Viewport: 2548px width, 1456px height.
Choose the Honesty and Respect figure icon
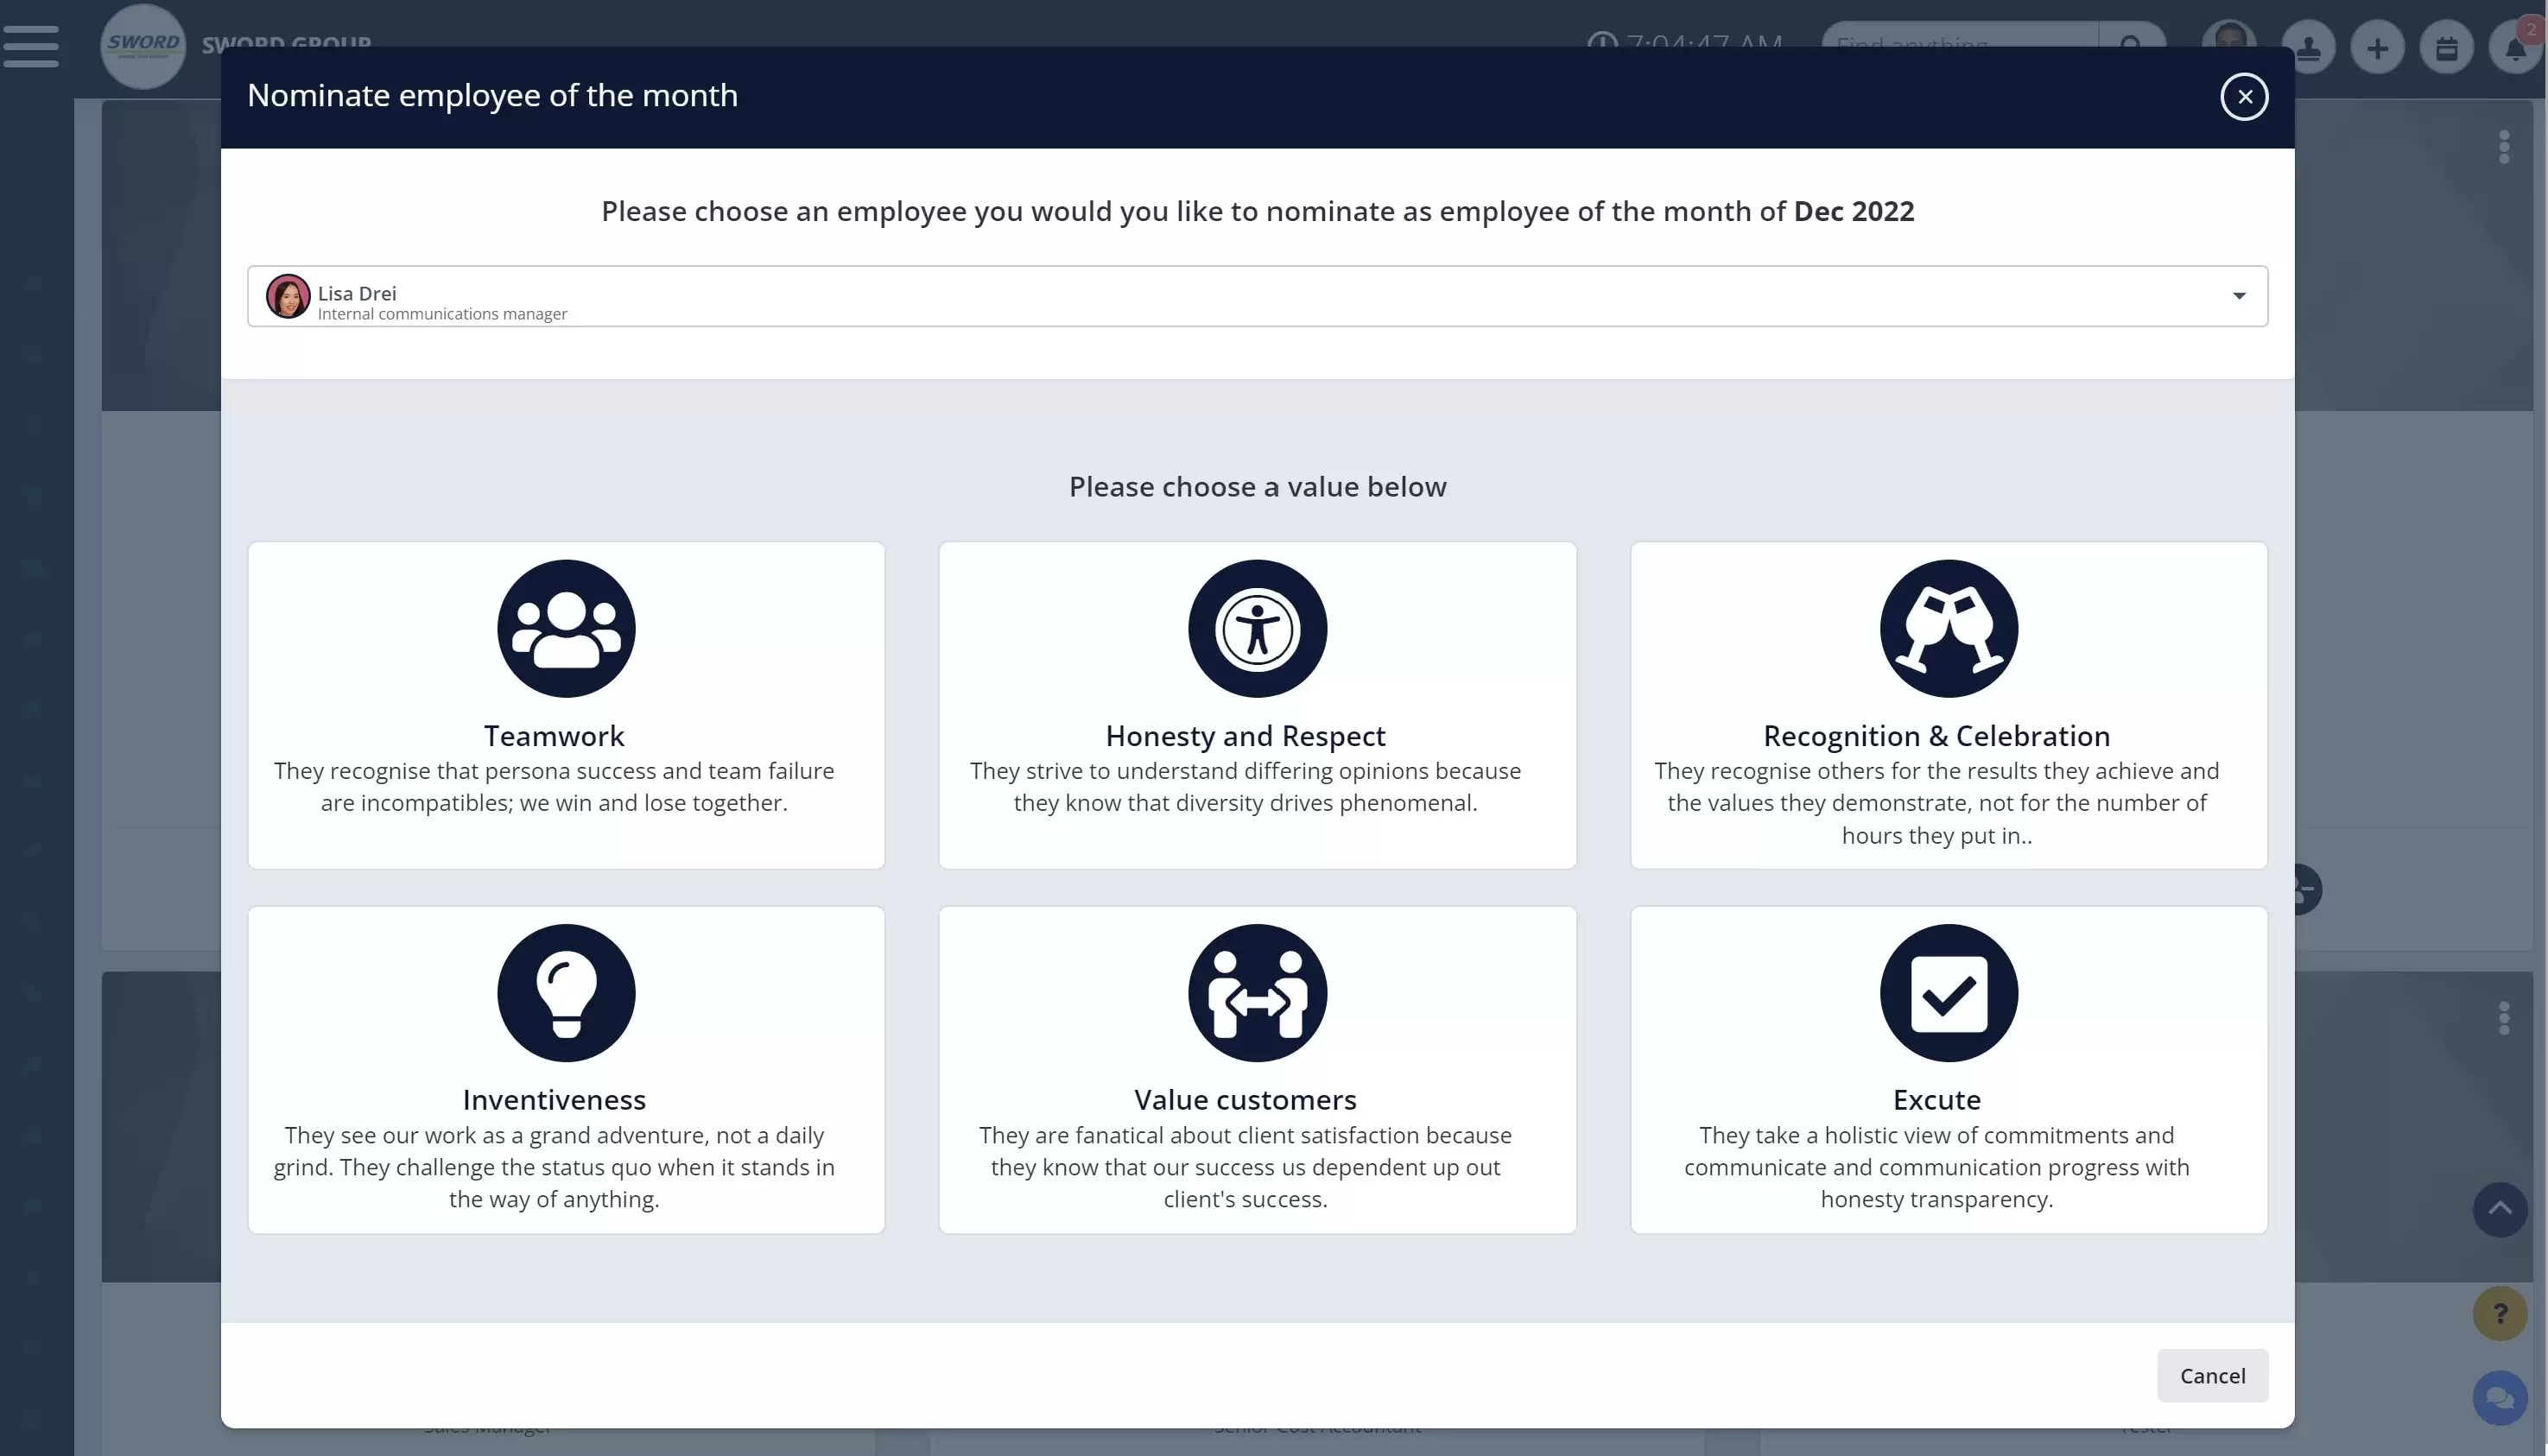tap(1257, 628)
